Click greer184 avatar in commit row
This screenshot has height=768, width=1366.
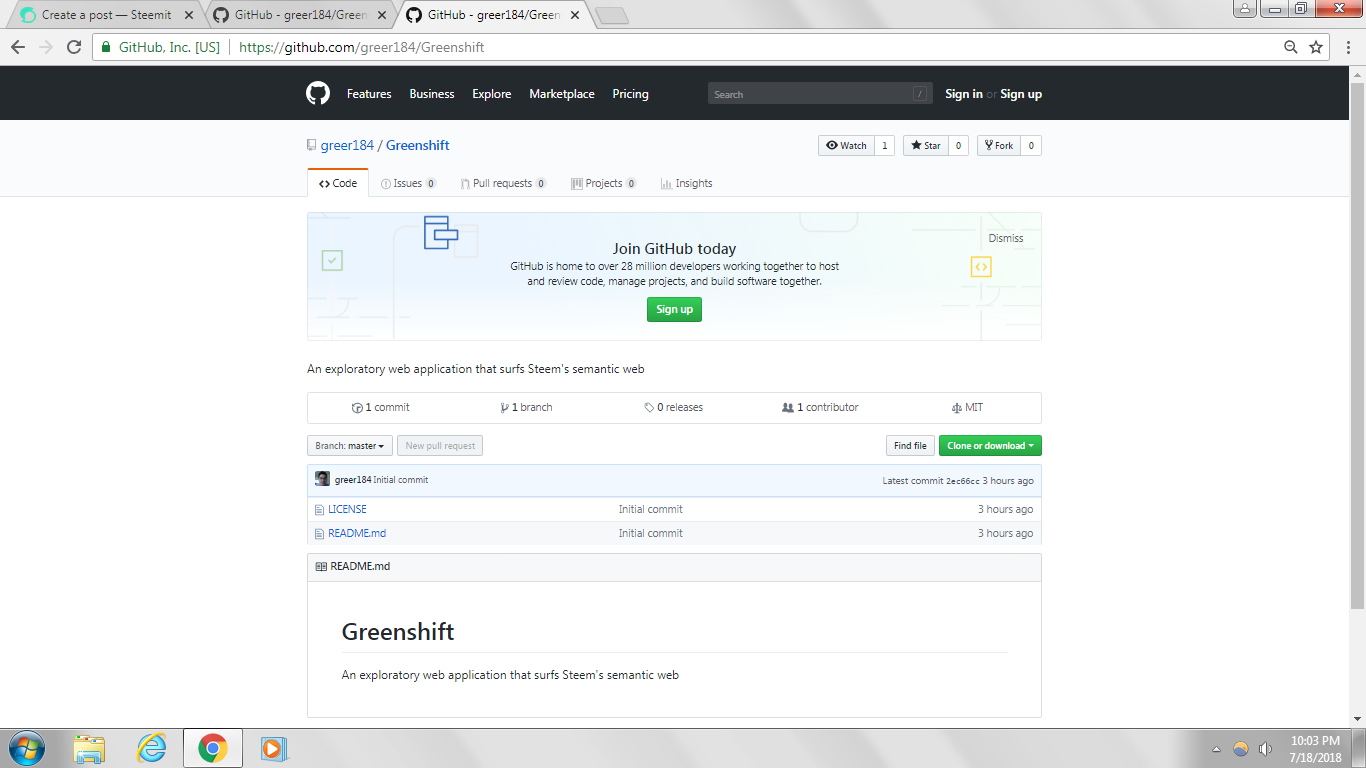tap(322, 479)
